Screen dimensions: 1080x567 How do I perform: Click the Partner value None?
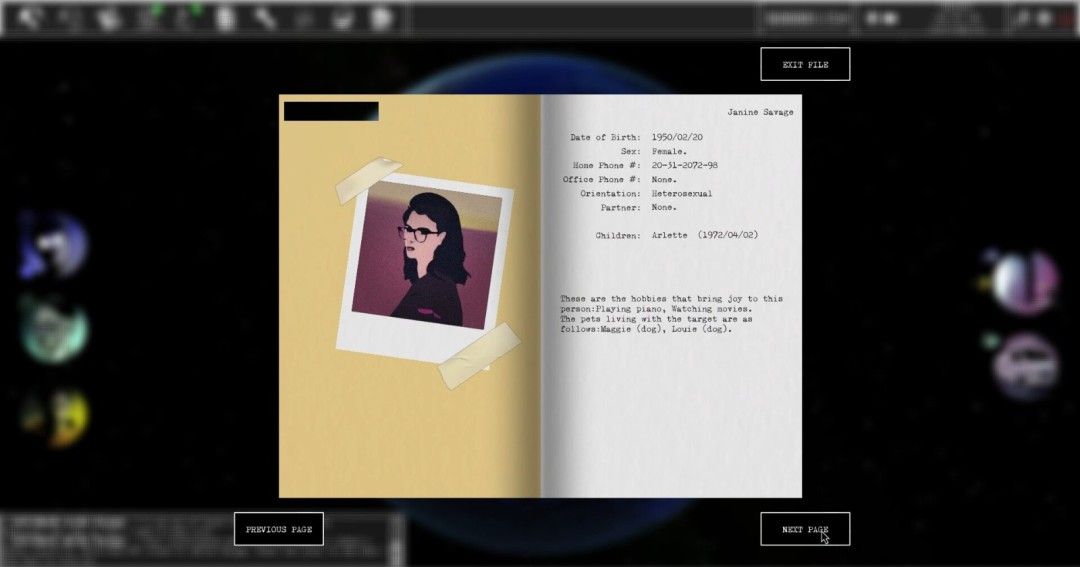(x=664, y=207)
